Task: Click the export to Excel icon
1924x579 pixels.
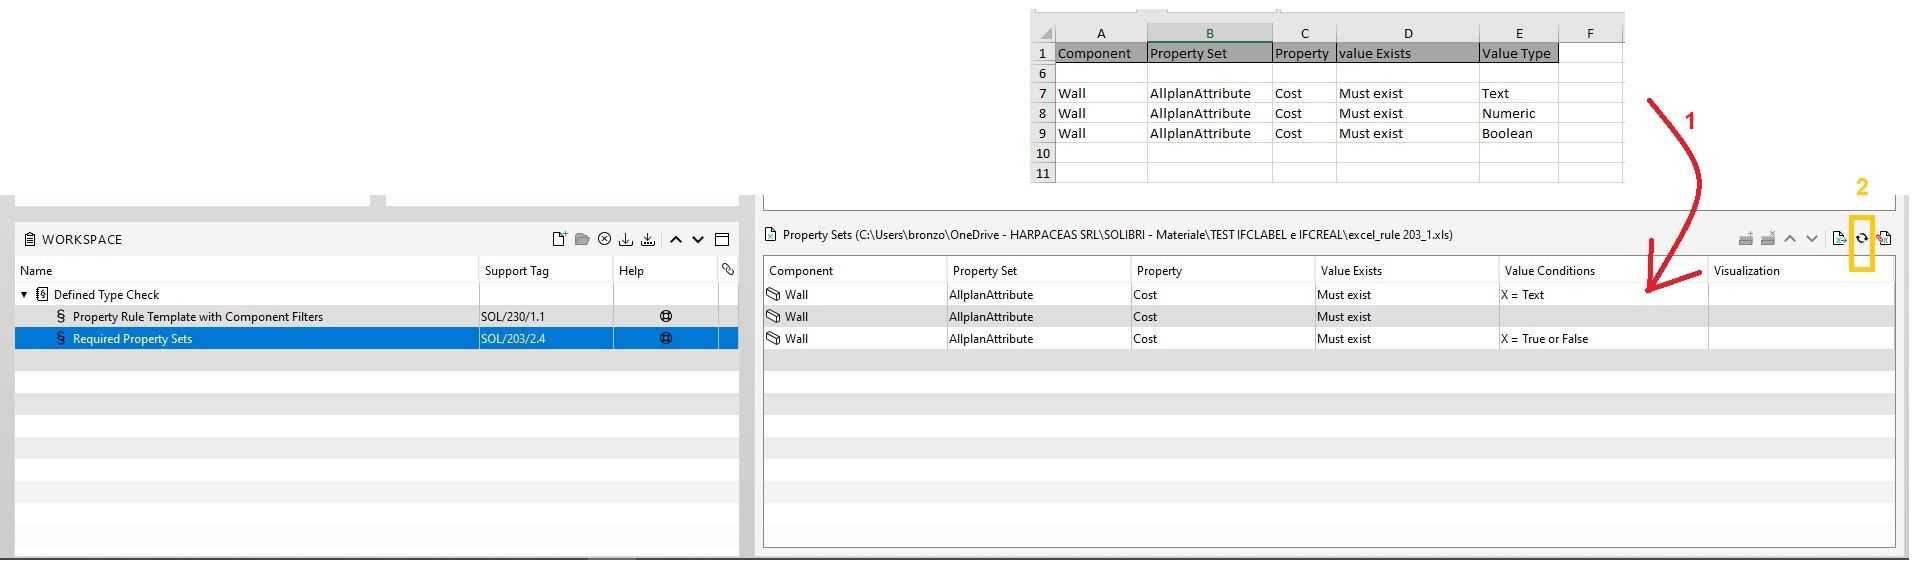Action: [1839, 238]
